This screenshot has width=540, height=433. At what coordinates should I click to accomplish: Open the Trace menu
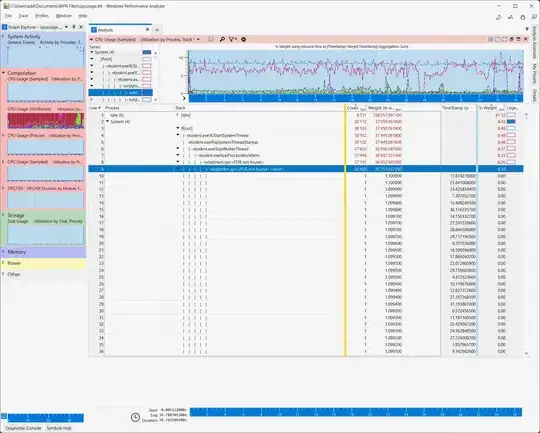[x=23, y=16]
